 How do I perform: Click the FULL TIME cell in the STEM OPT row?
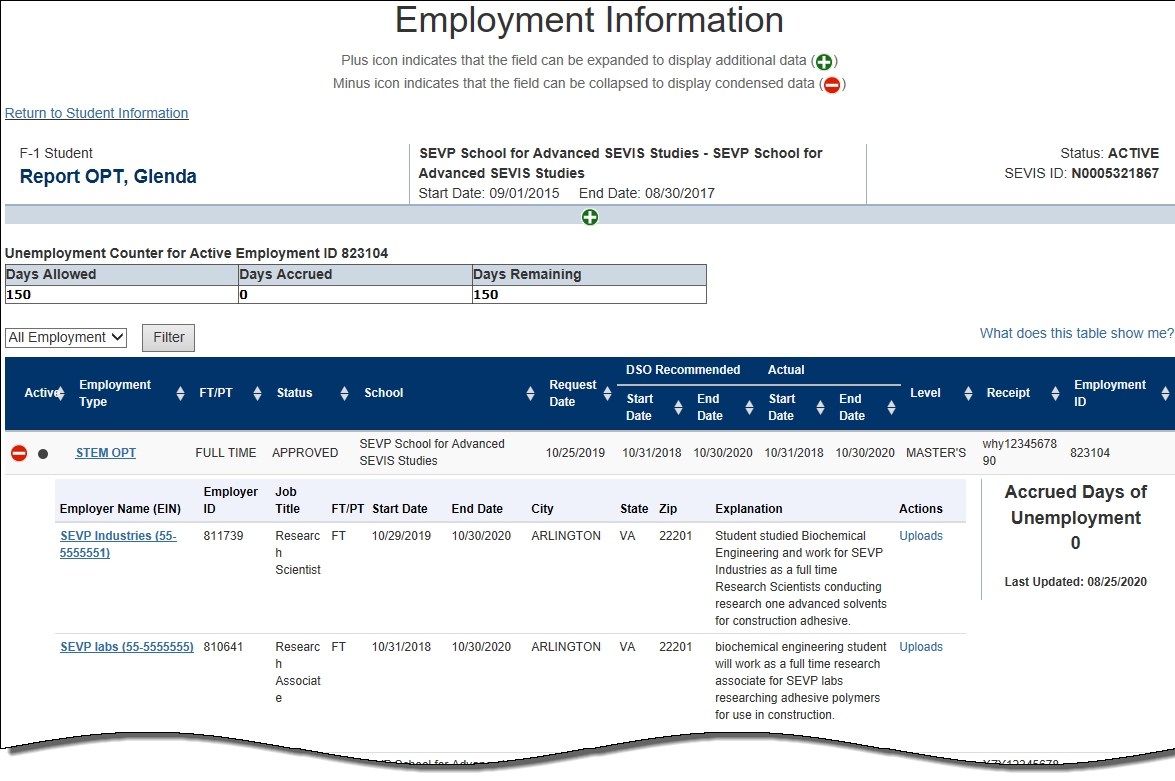tap(226, 453)
